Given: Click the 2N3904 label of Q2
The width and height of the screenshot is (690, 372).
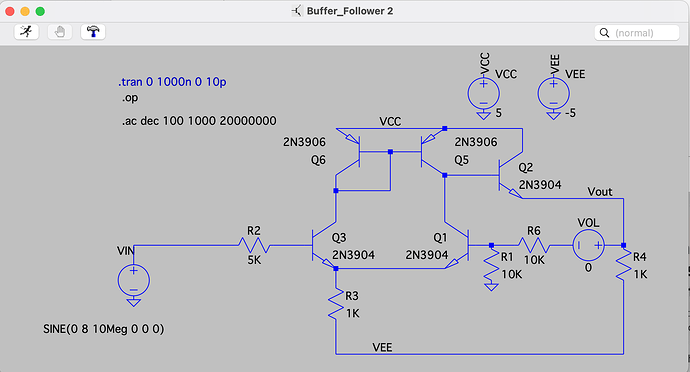Looking at the screenshot, I should coord(540,185).
